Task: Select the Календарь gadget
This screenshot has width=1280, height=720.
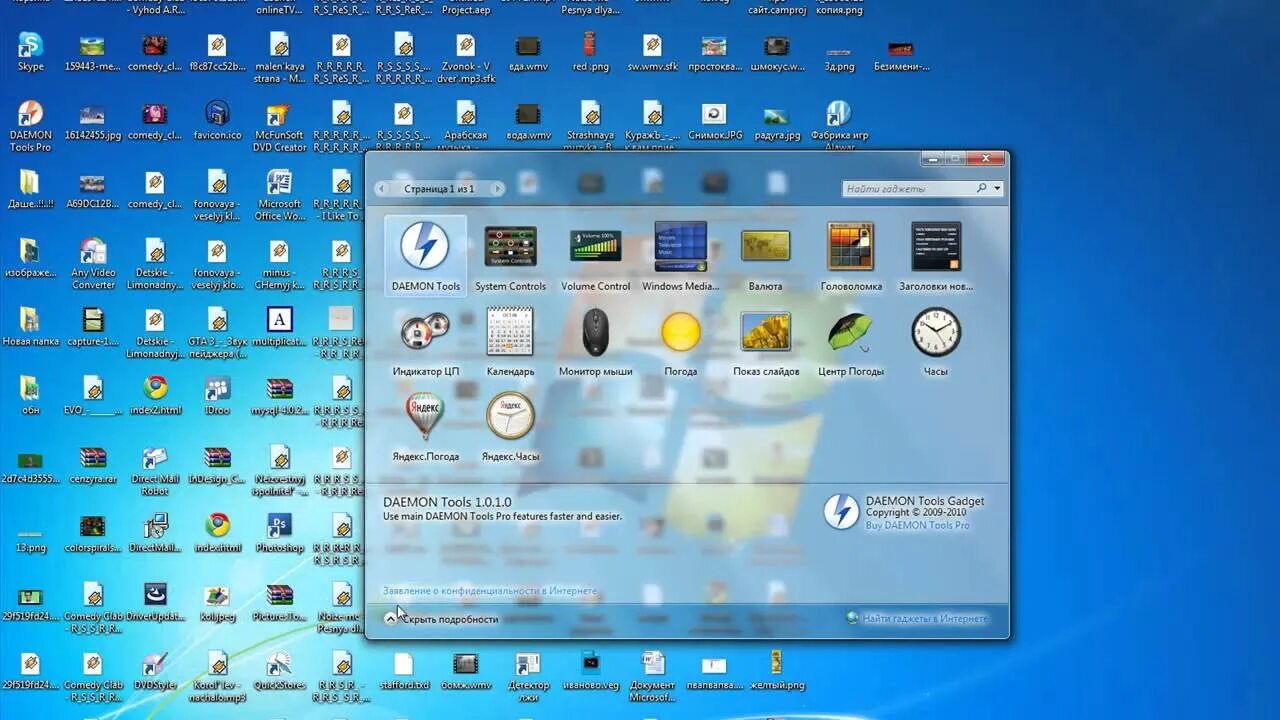Action: (x=510, y=342)
